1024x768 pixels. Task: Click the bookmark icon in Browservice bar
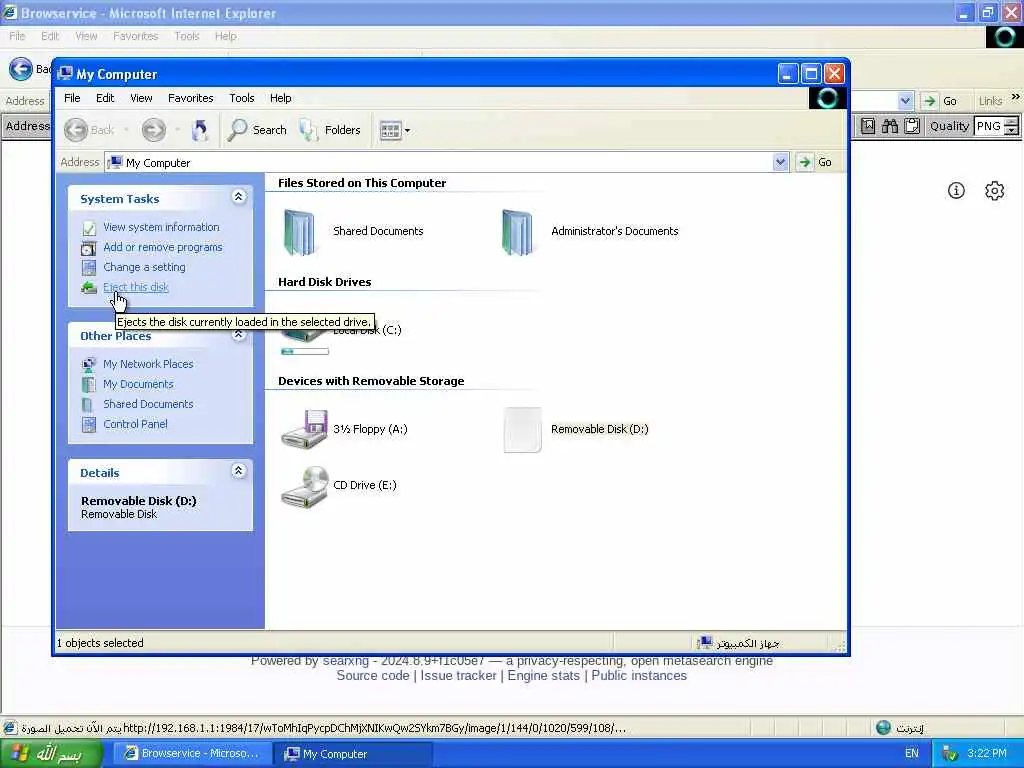point(867,126)
